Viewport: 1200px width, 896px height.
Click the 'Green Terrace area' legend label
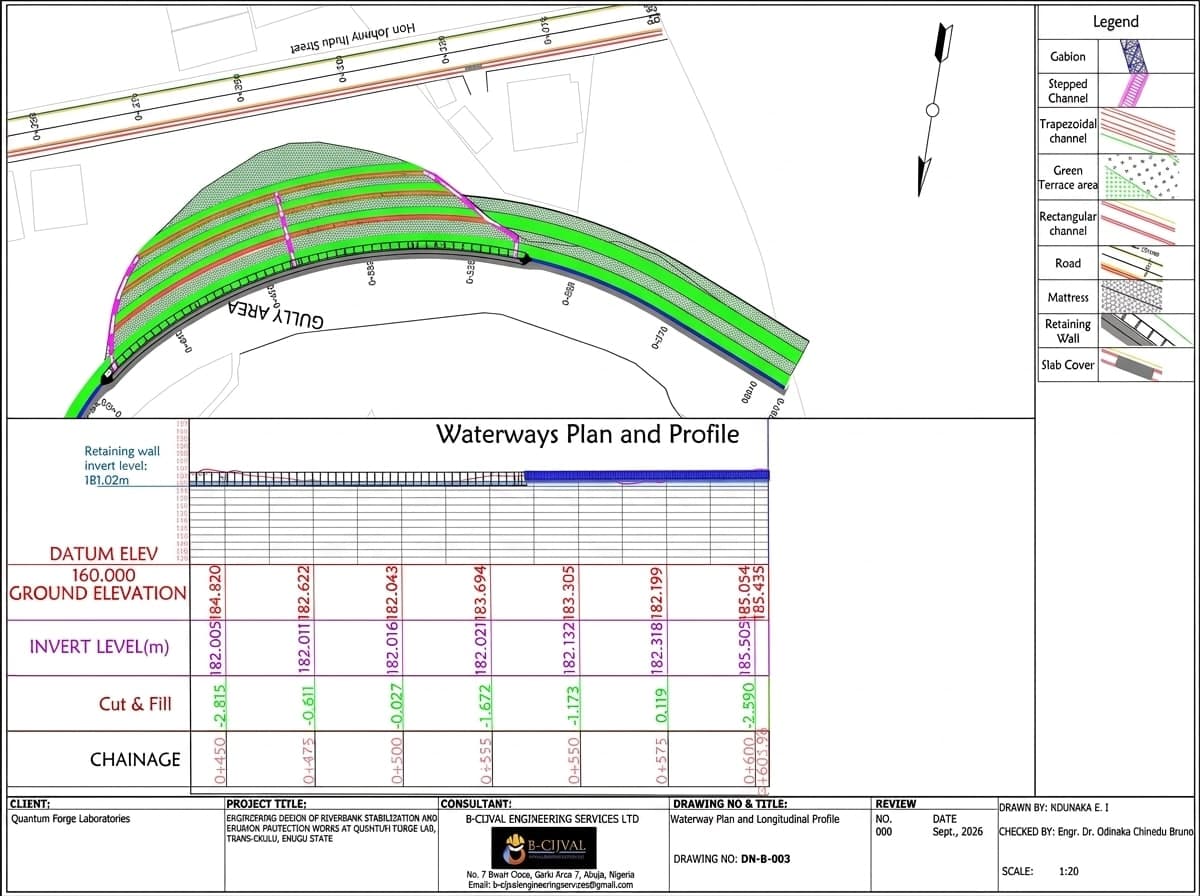coord(1068,178)
